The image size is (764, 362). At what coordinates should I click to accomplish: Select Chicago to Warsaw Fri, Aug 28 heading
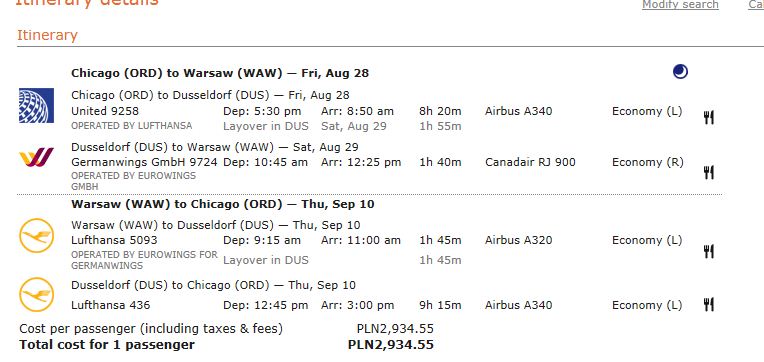coord(220,74)
